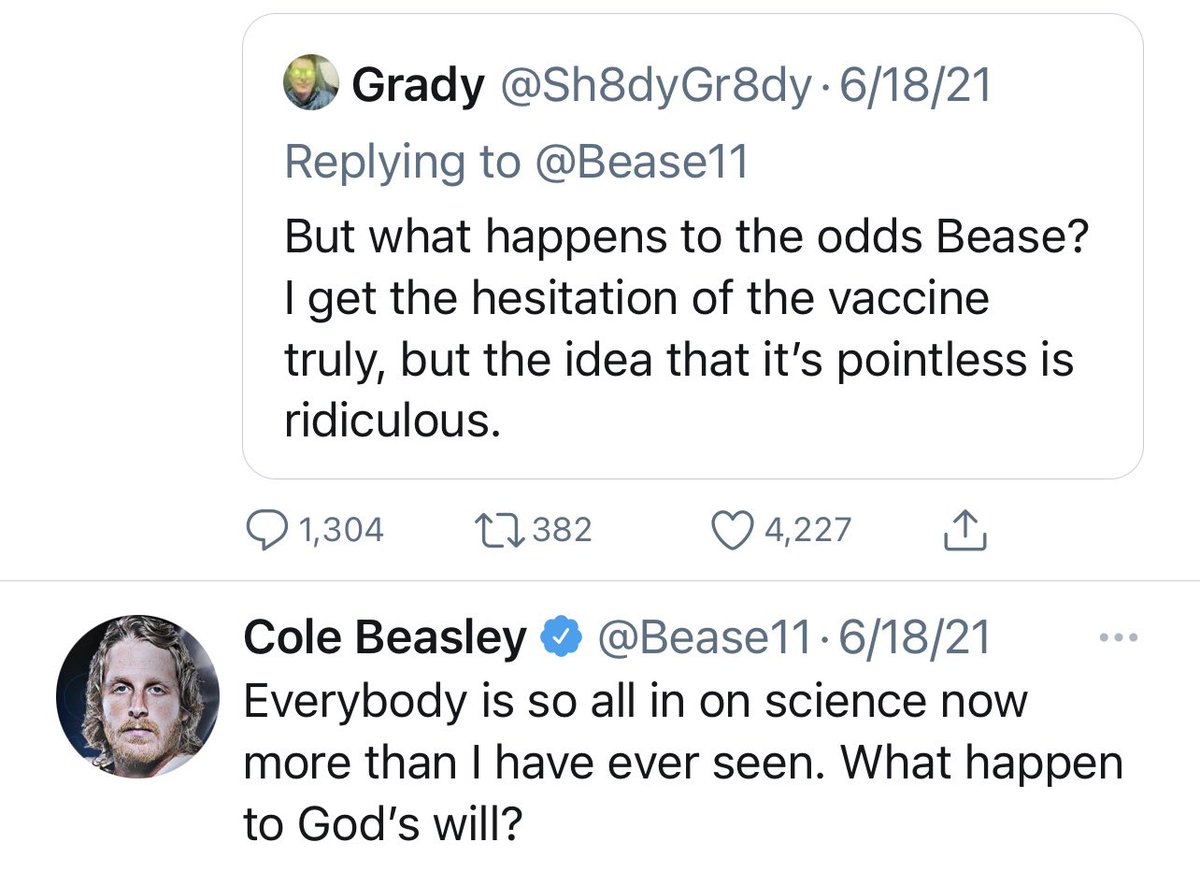Open quoted tweet text about vaccine hesitation
The width and height of the screenshot is (1200, 871).
[x=680, y=328]
